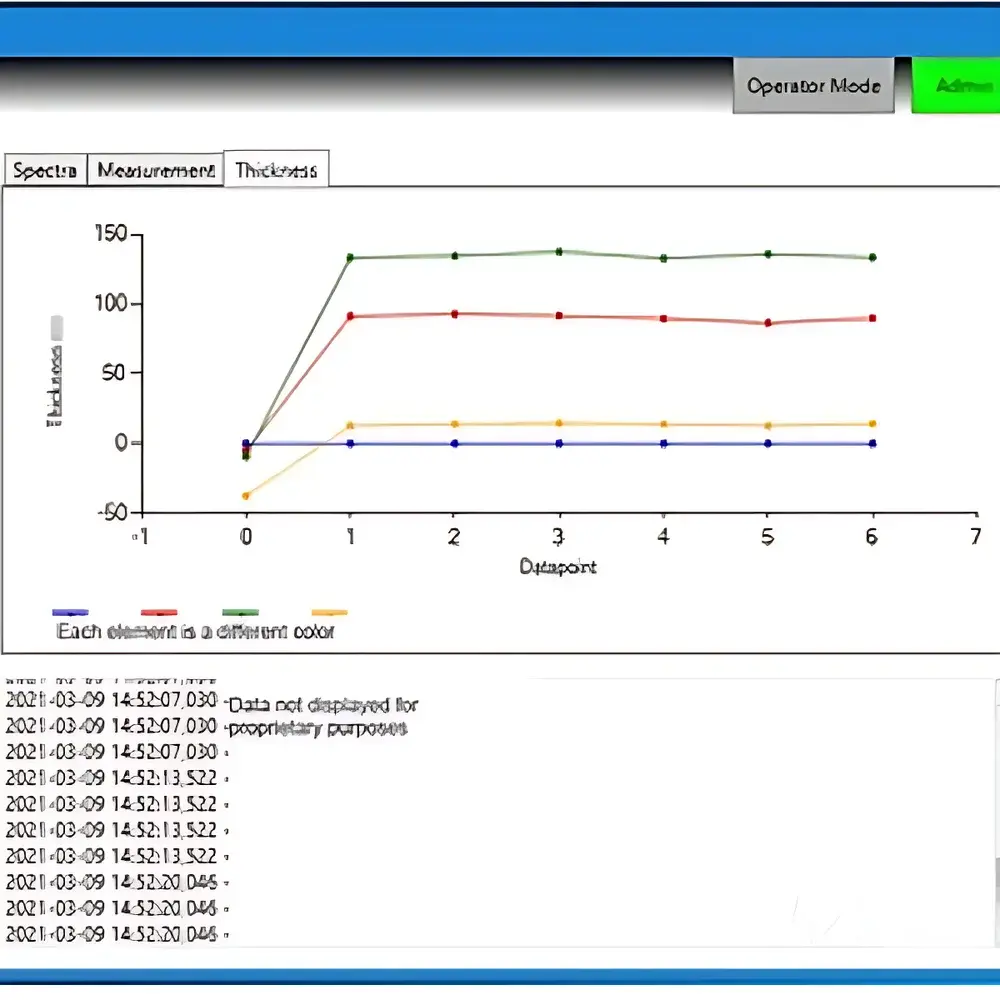Click the Operator Mode button

pyautogui.click(x=814, y=85)
